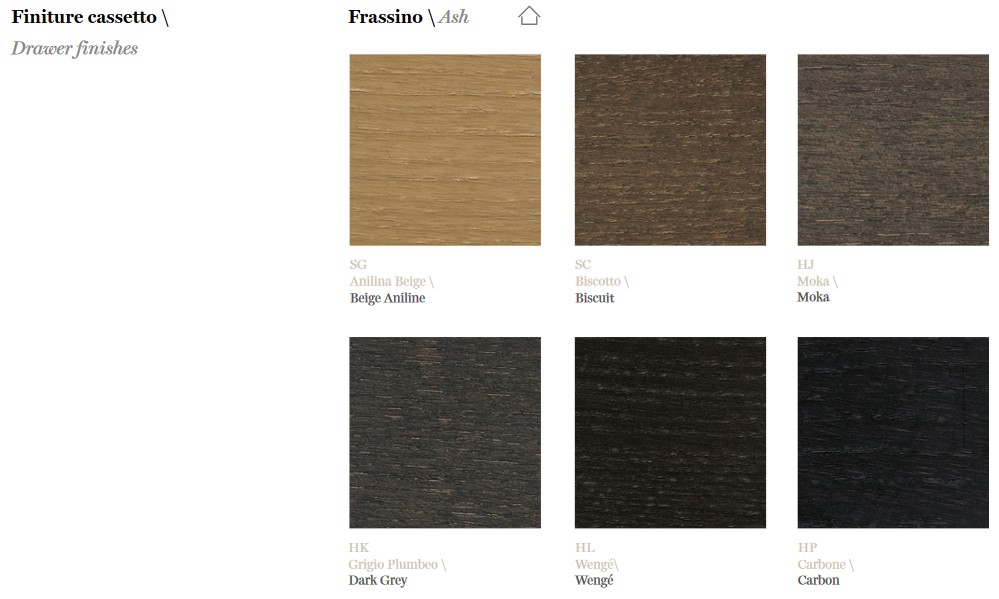Click the Drawer finishes subtitle
This screenshot has height=599, width=999.
[x=75, y=48]
